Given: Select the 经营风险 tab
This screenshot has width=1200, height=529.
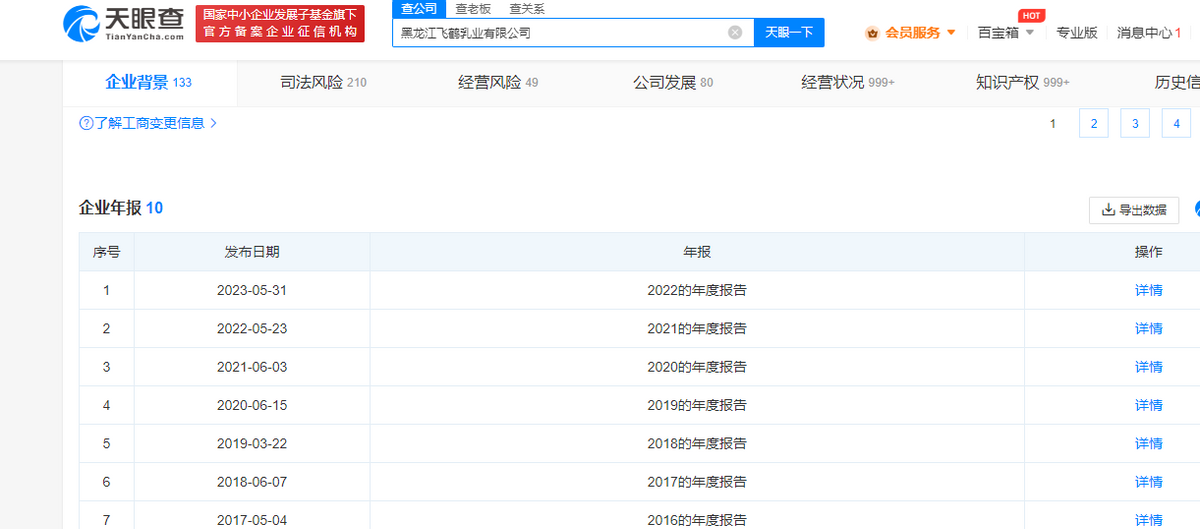Looking at the screenshot, I should click(498, 83).
